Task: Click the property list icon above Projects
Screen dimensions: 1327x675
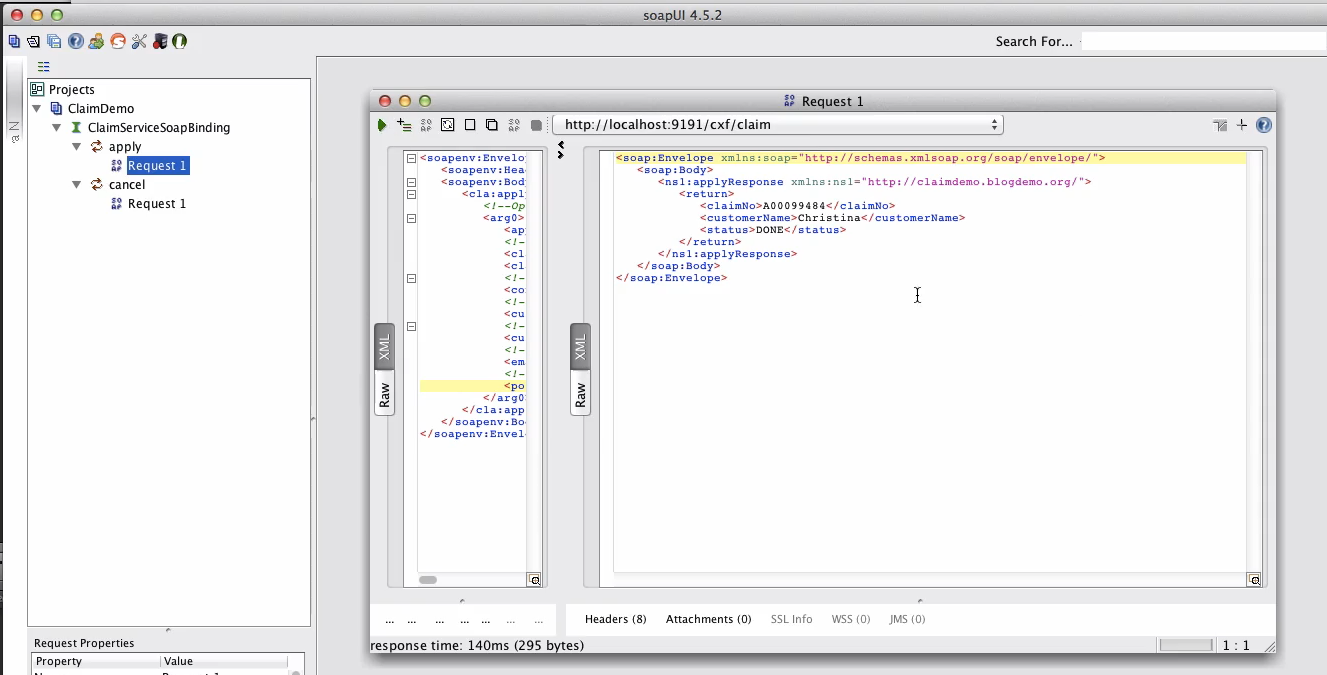Action: point(44,67)
